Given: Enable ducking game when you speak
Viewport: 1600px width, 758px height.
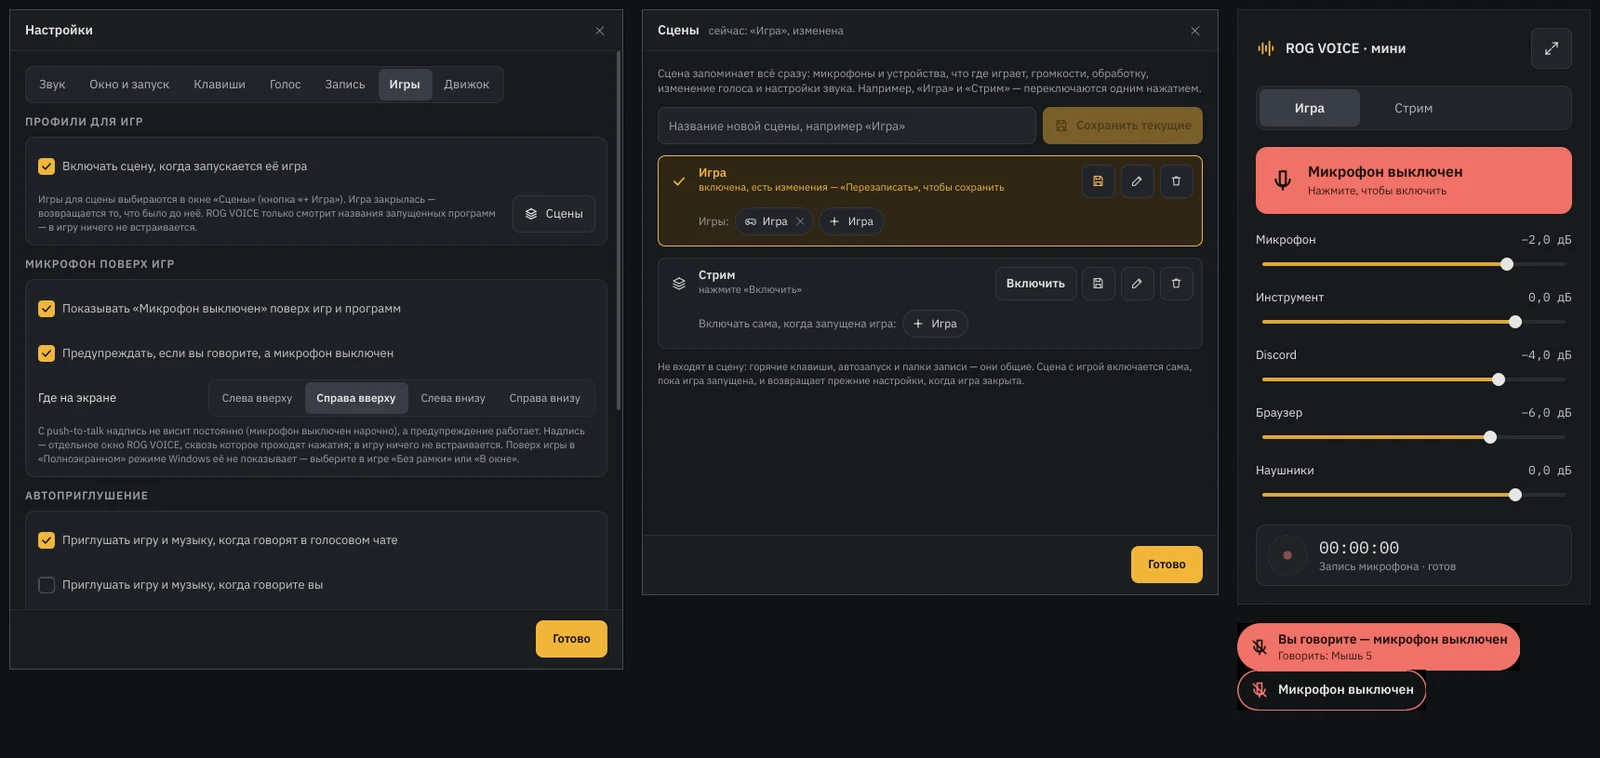Looking at the screenshot, I should click(46, 585).
